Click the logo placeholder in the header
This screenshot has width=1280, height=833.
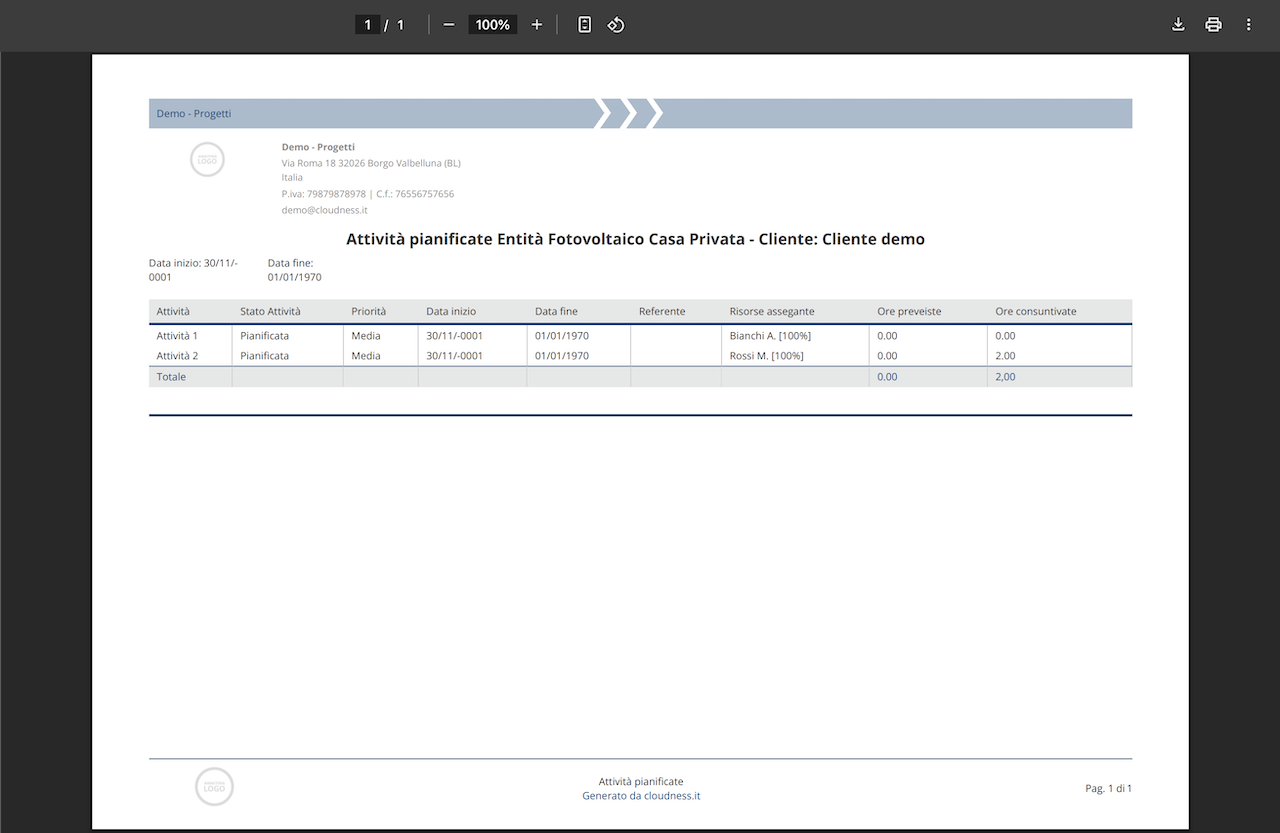[x=208, y=160]
